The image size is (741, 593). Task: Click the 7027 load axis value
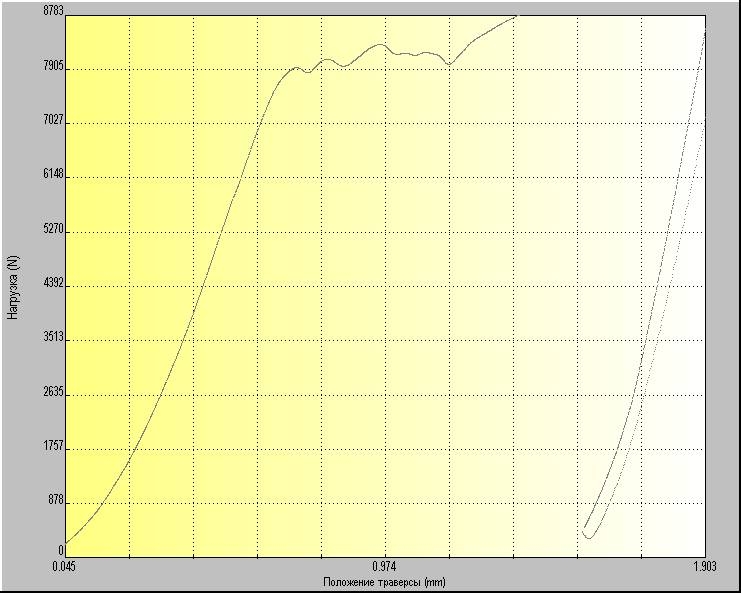point(53,121)
